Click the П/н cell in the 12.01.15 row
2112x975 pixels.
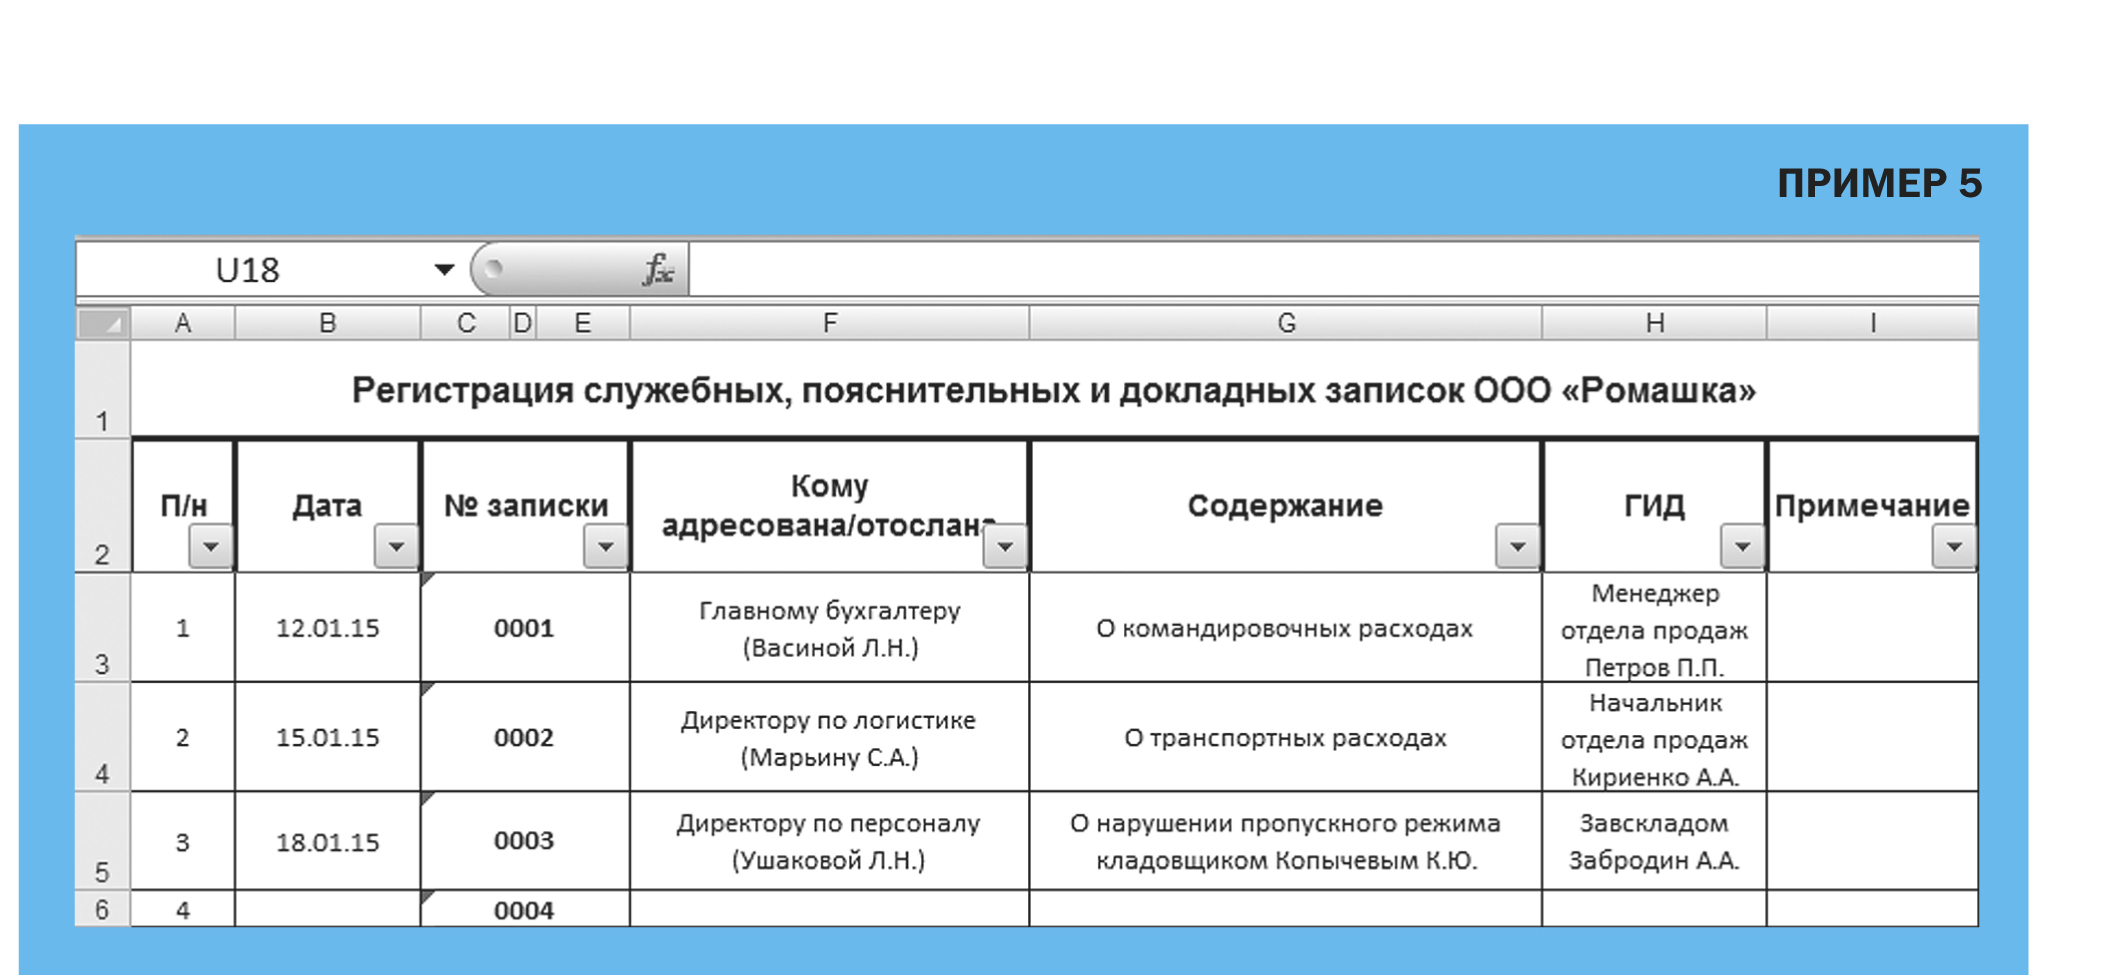click(183, 628)
